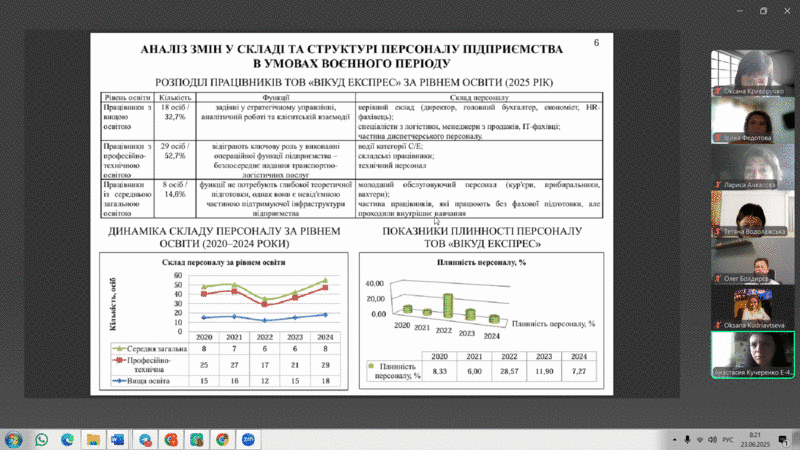Select Анастасія Кучеренко highlighted video tile
The image size is (800, 450).
click(x=753, y=355)
